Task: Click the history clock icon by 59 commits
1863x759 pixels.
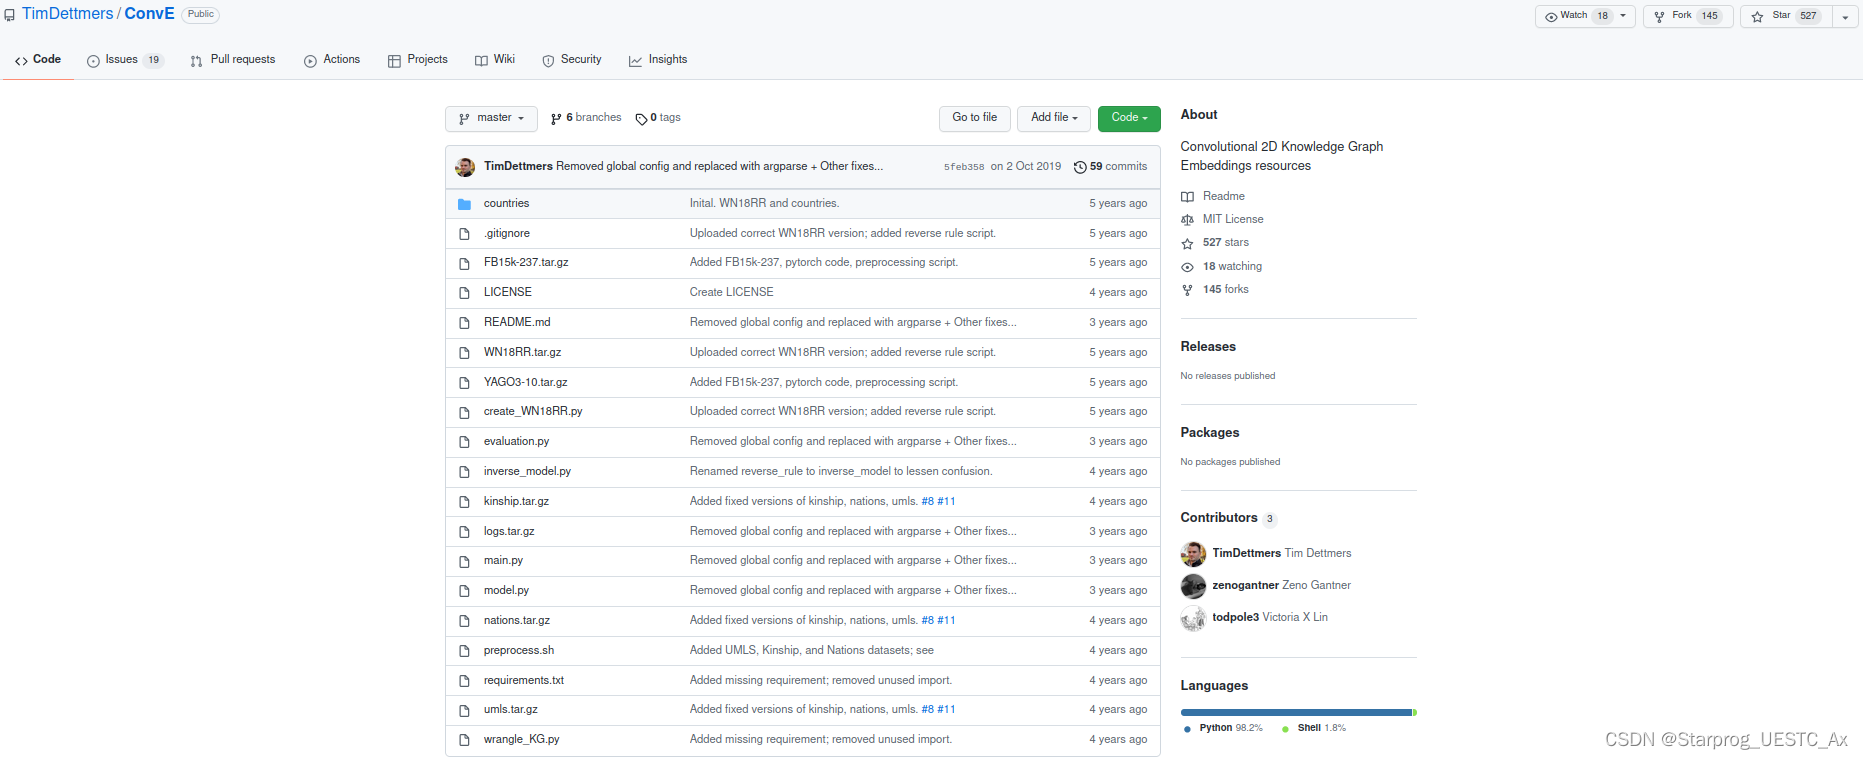Action: coord(1080,167)
